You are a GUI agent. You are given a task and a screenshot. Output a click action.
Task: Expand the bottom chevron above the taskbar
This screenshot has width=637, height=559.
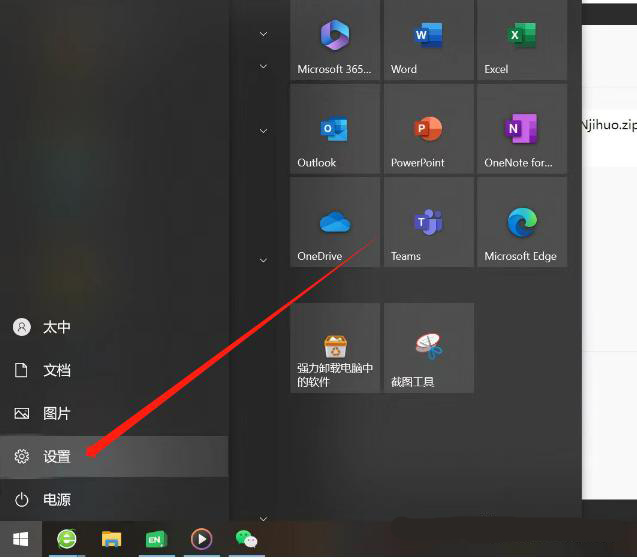(x=263, y=518)
